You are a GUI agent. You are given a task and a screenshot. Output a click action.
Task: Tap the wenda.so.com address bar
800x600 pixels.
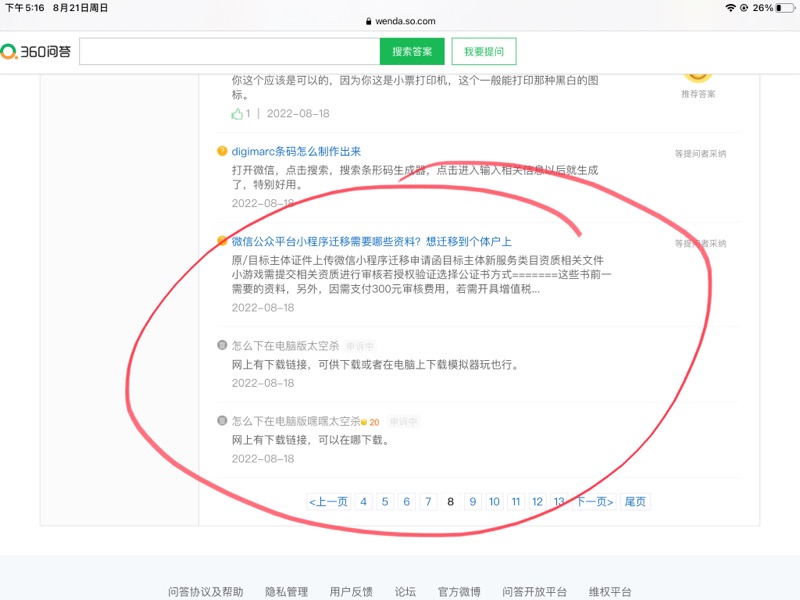tap(401, 21)
